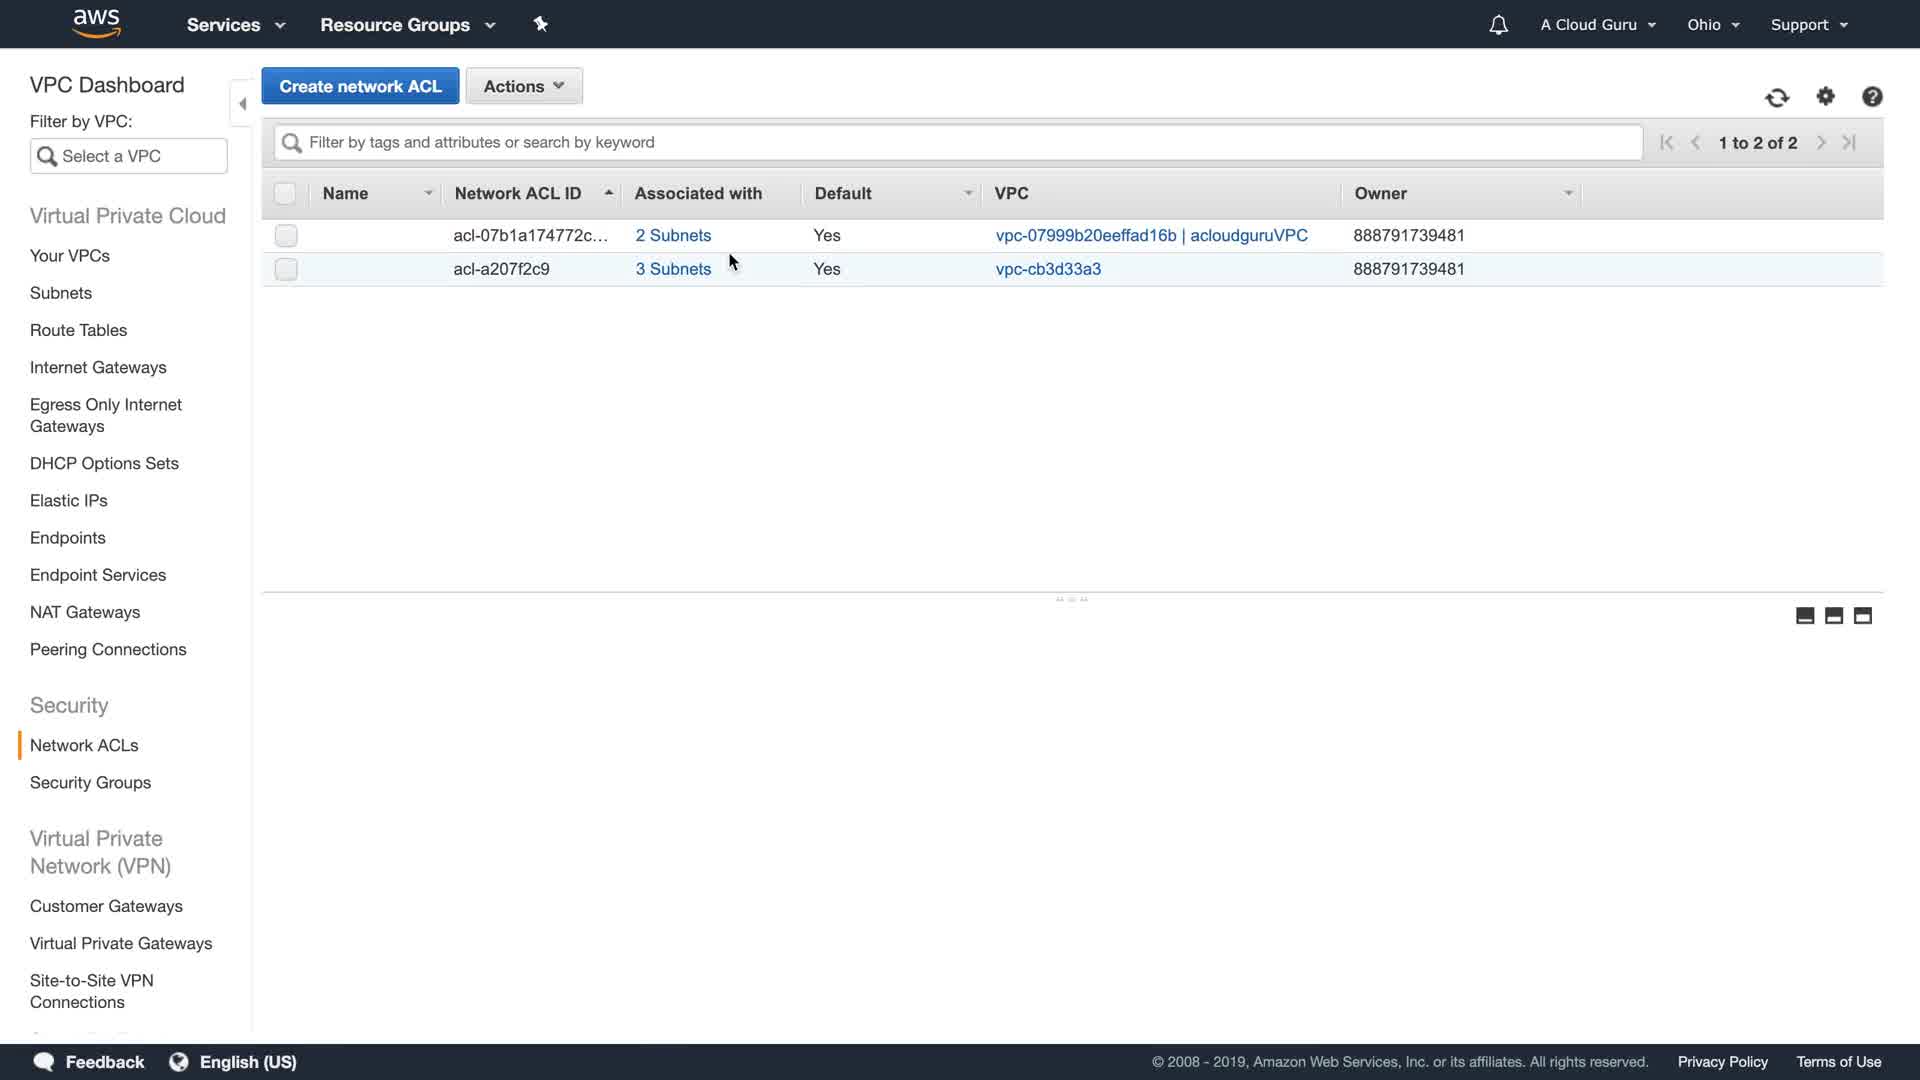
Task: Click the filter by tags search field
Action: pyautogui.click(x=960, y=142)
